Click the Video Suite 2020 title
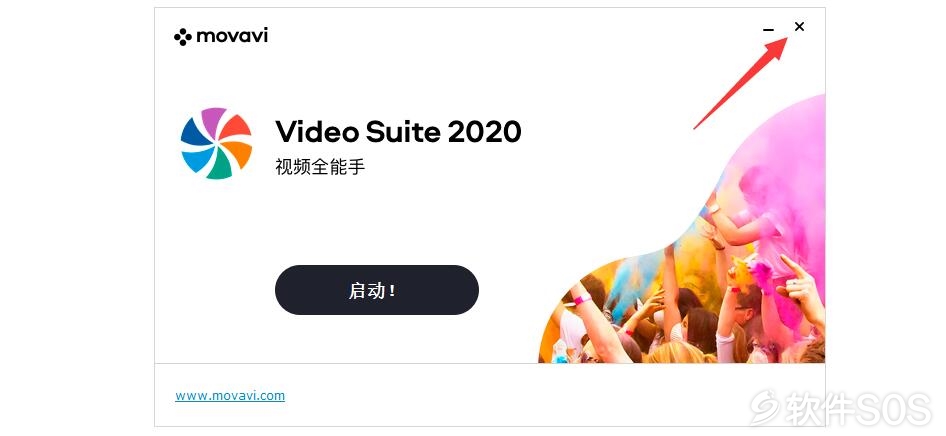The height and width of the screenshot is (436, 946). click(398, 131)
